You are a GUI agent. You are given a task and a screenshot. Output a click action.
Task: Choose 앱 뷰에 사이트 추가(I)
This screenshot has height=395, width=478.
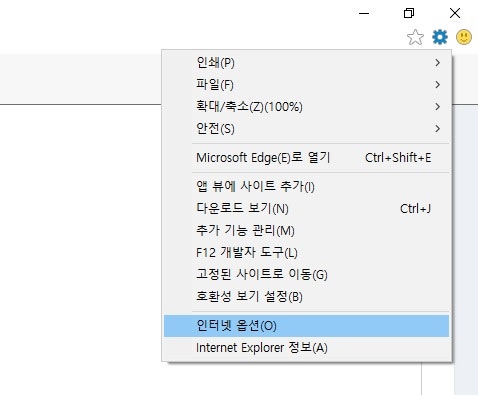306,186
